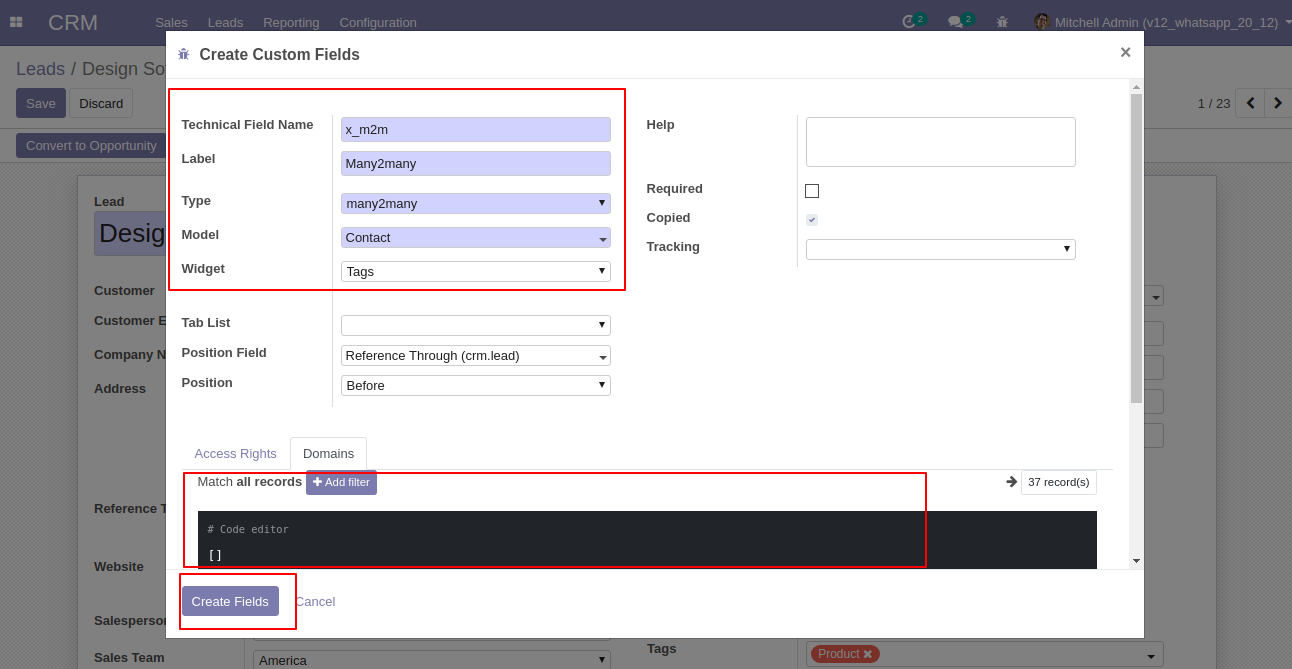The width and height of the screenshot is (1292, 669).
Task: Open the Tab List dropdown
Action: pos(476,325)
